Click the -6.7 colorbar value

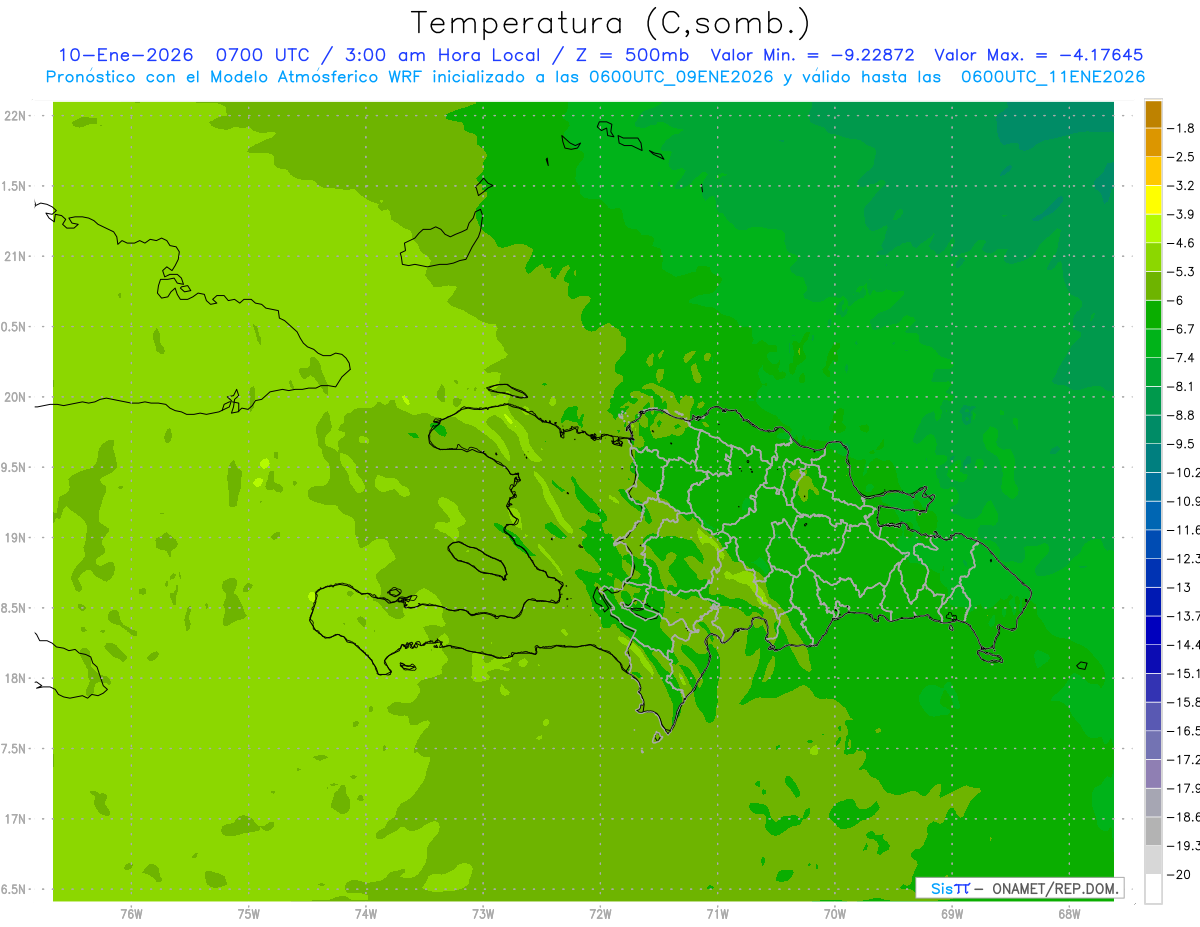pos(1182,329)
